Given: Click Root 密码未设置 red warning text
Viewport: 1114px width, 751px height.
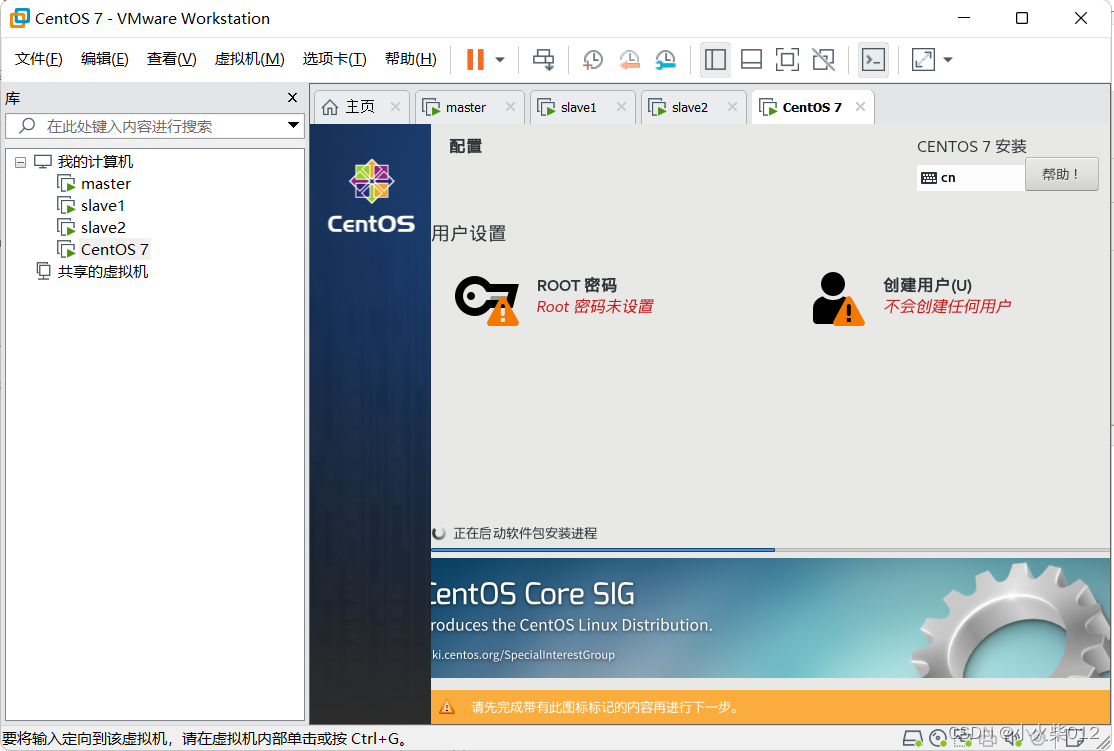Looking at the screenshot, I should tap(595, 307).
